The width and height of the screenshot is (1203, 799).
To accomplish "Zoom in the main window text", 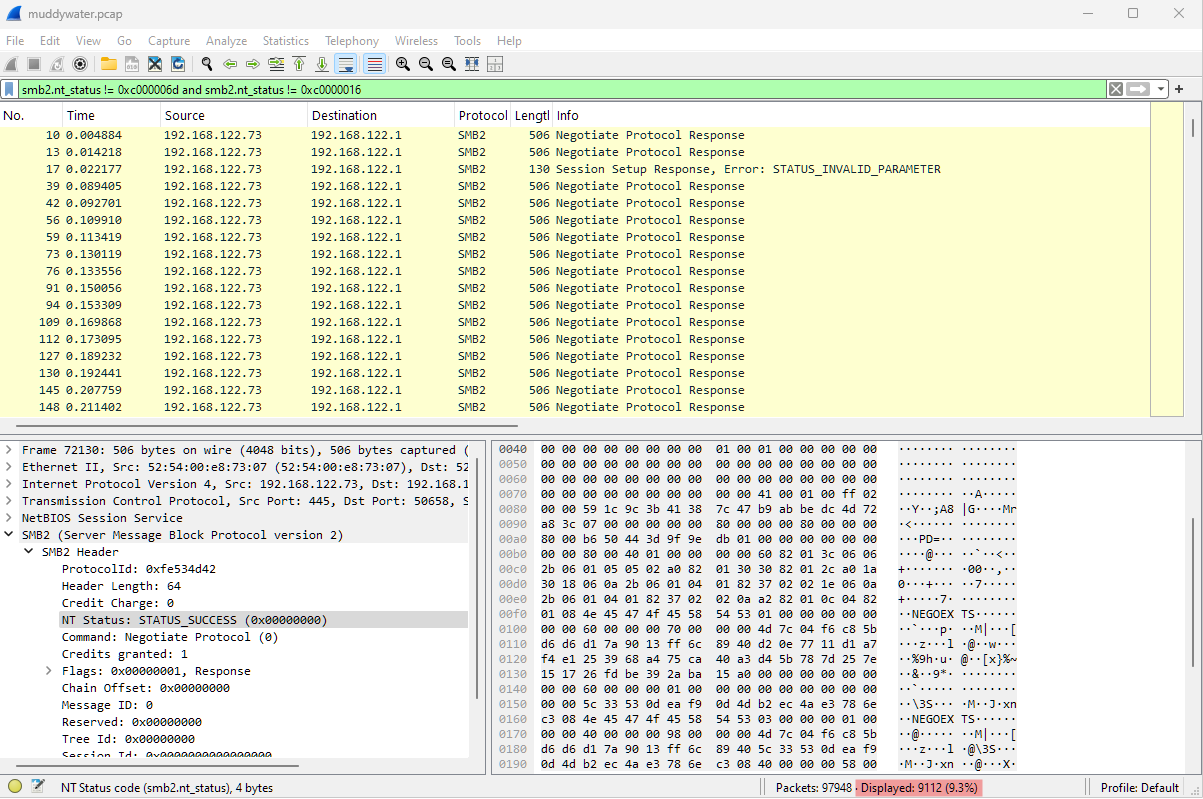I will click(403, 64).
